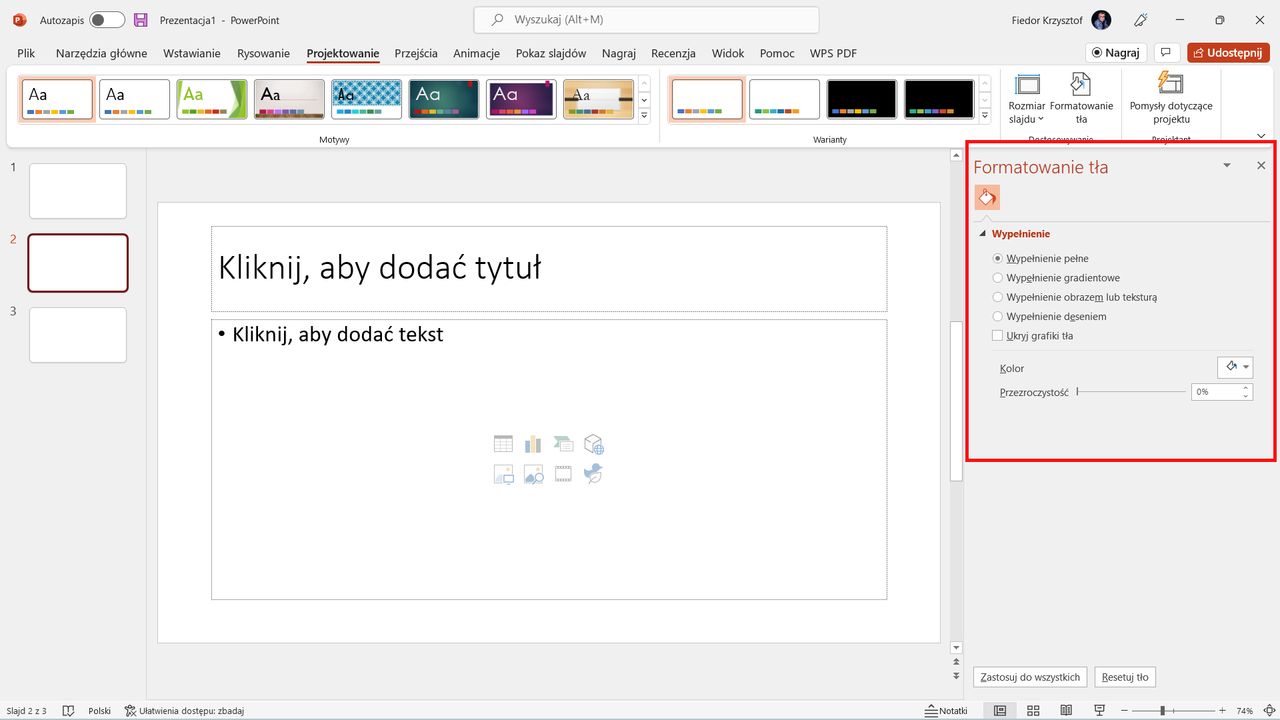
Task: Insert a 3D model via the placeholder icon
Action: pyautogui.click(x=593, y=443)
